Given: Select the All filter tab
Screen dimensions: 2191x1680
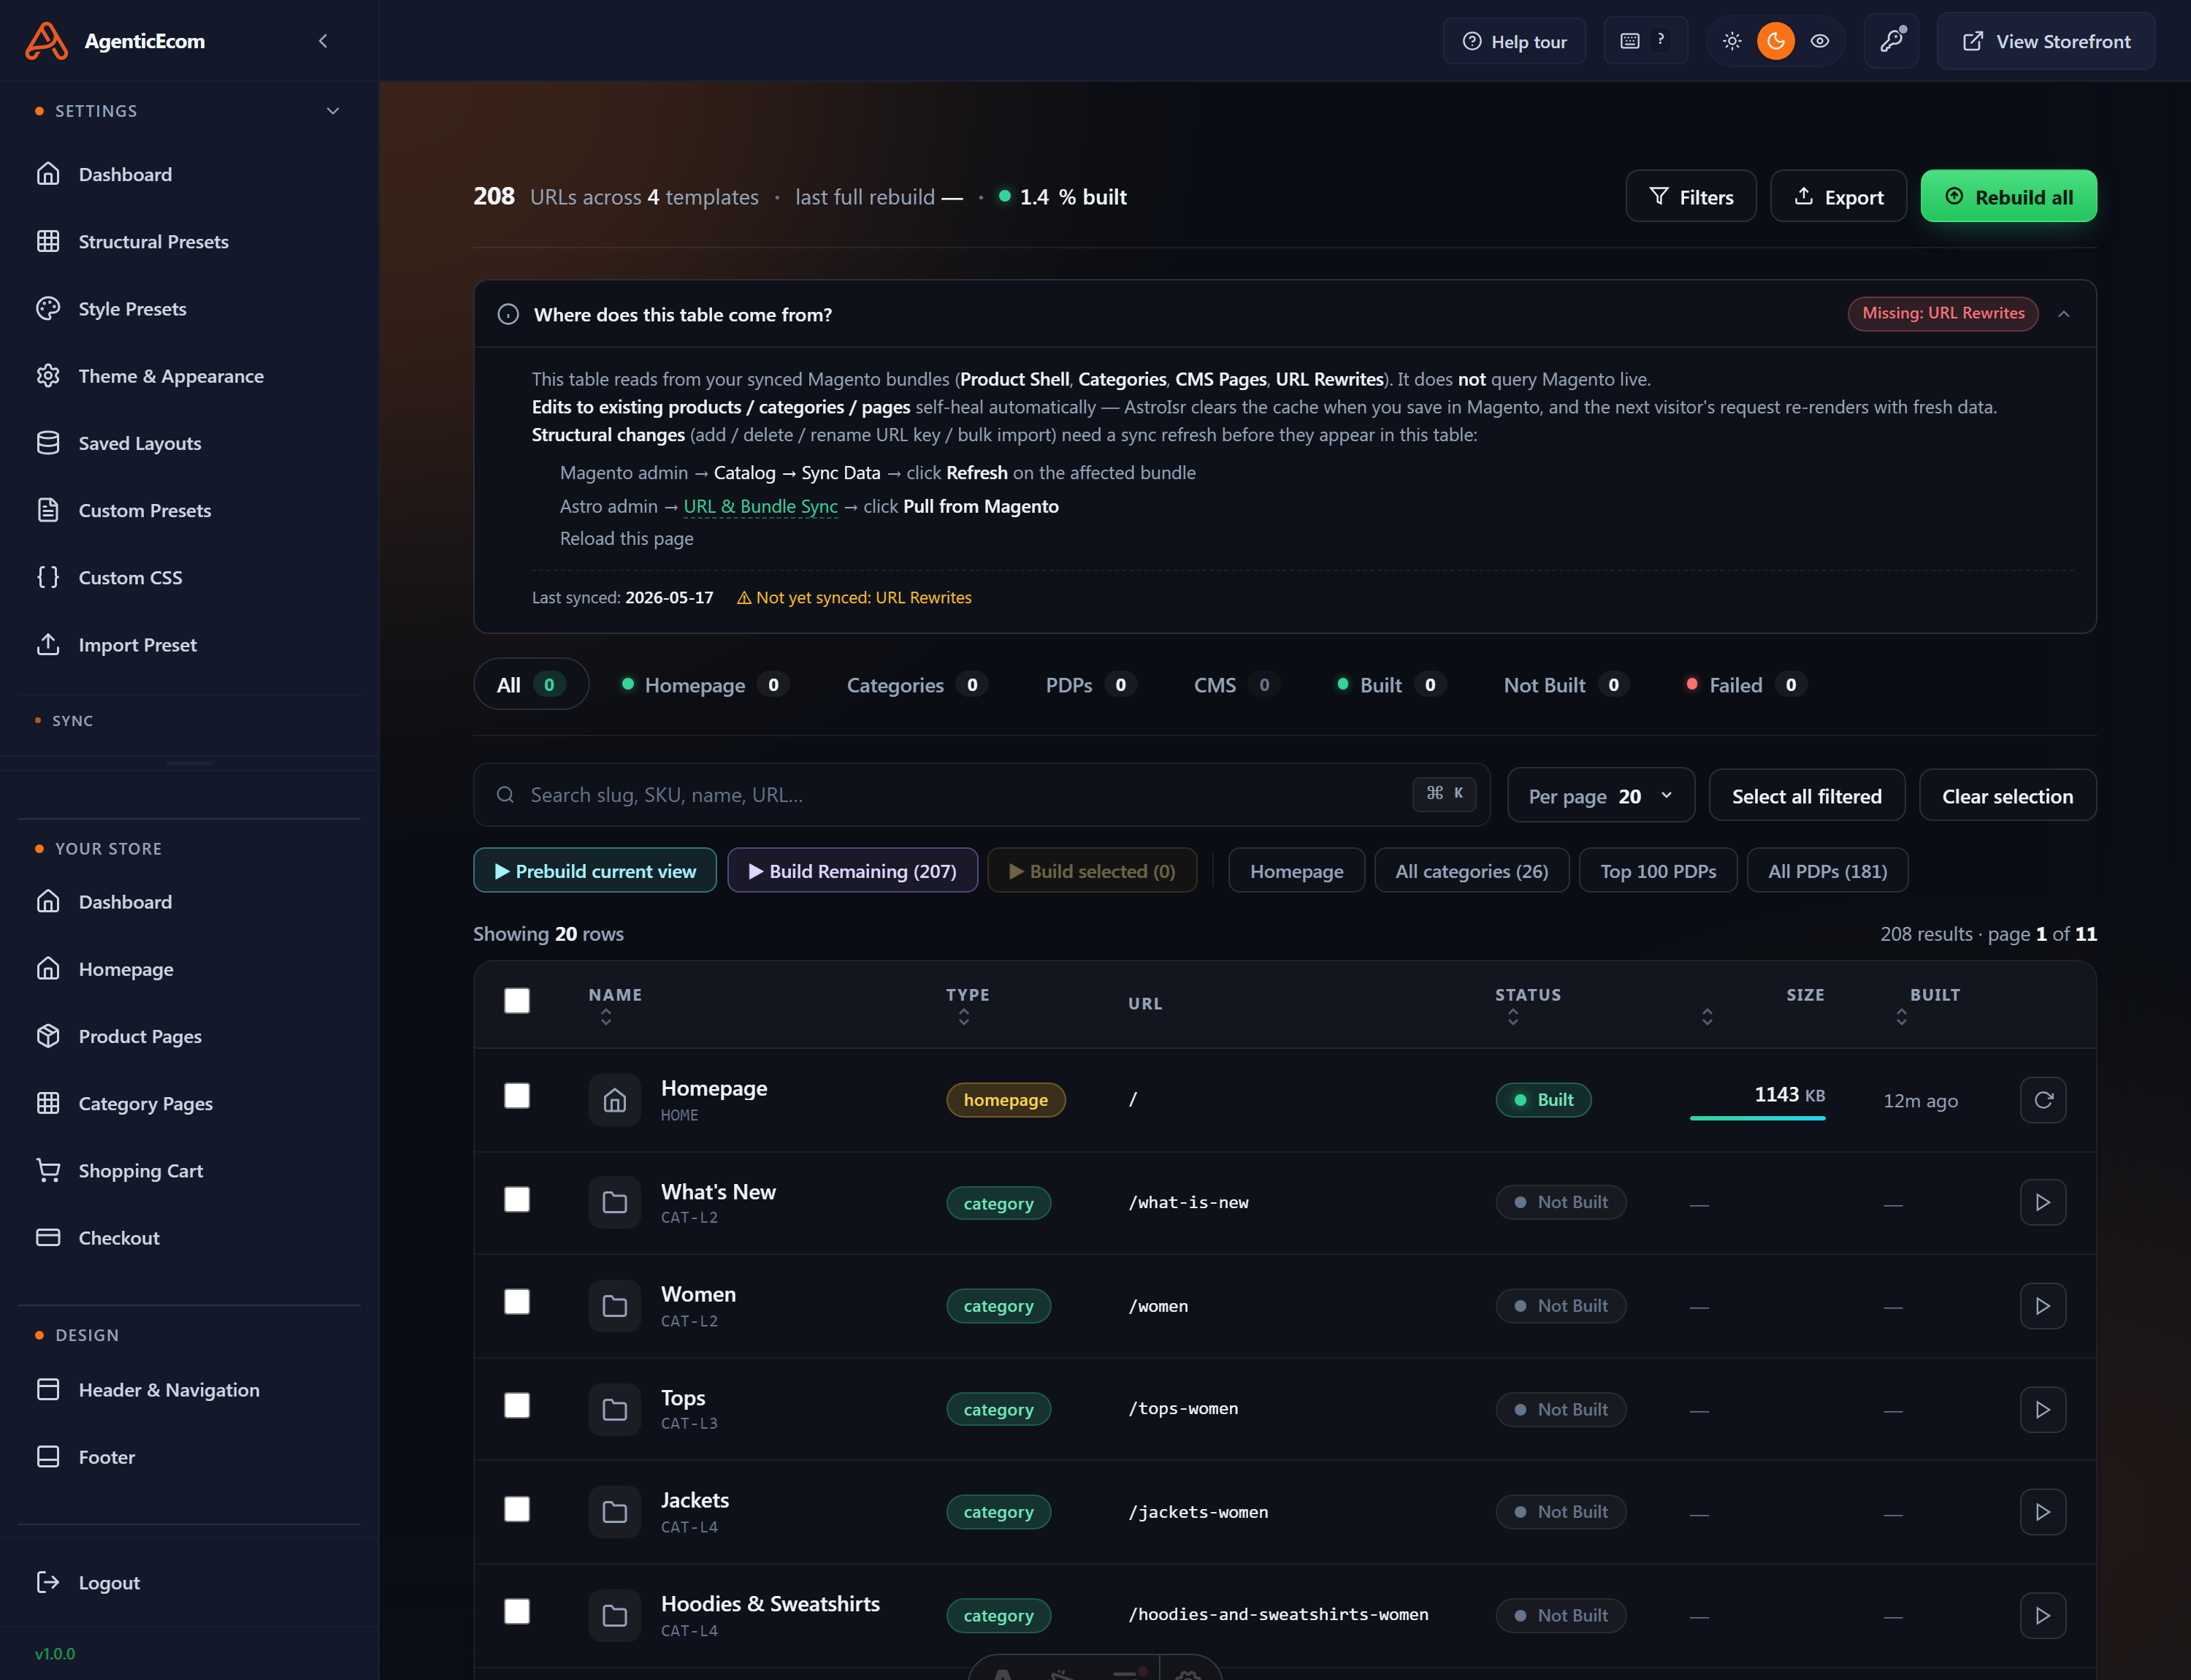Looking at the screenshot, I should point(531,685).
